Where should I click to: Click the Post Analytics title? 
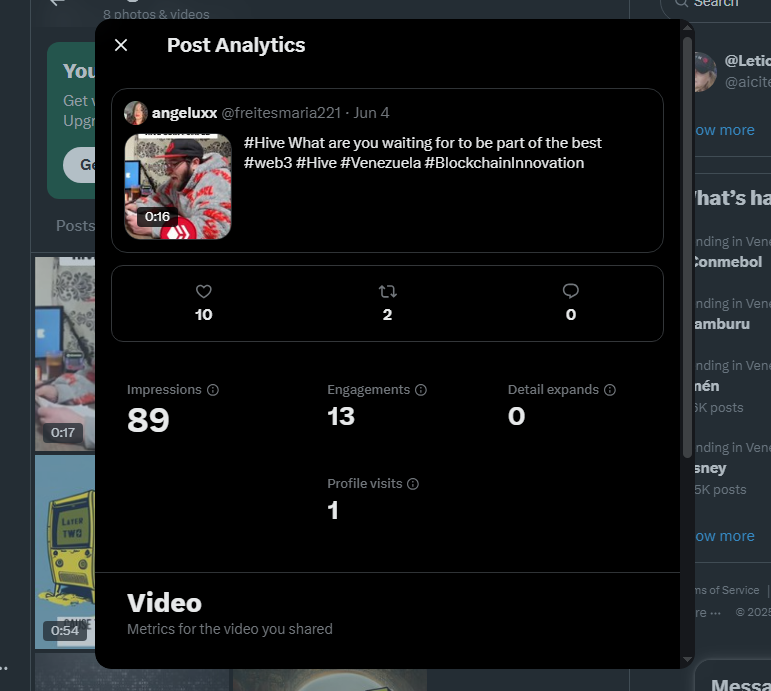pos(236,45)
